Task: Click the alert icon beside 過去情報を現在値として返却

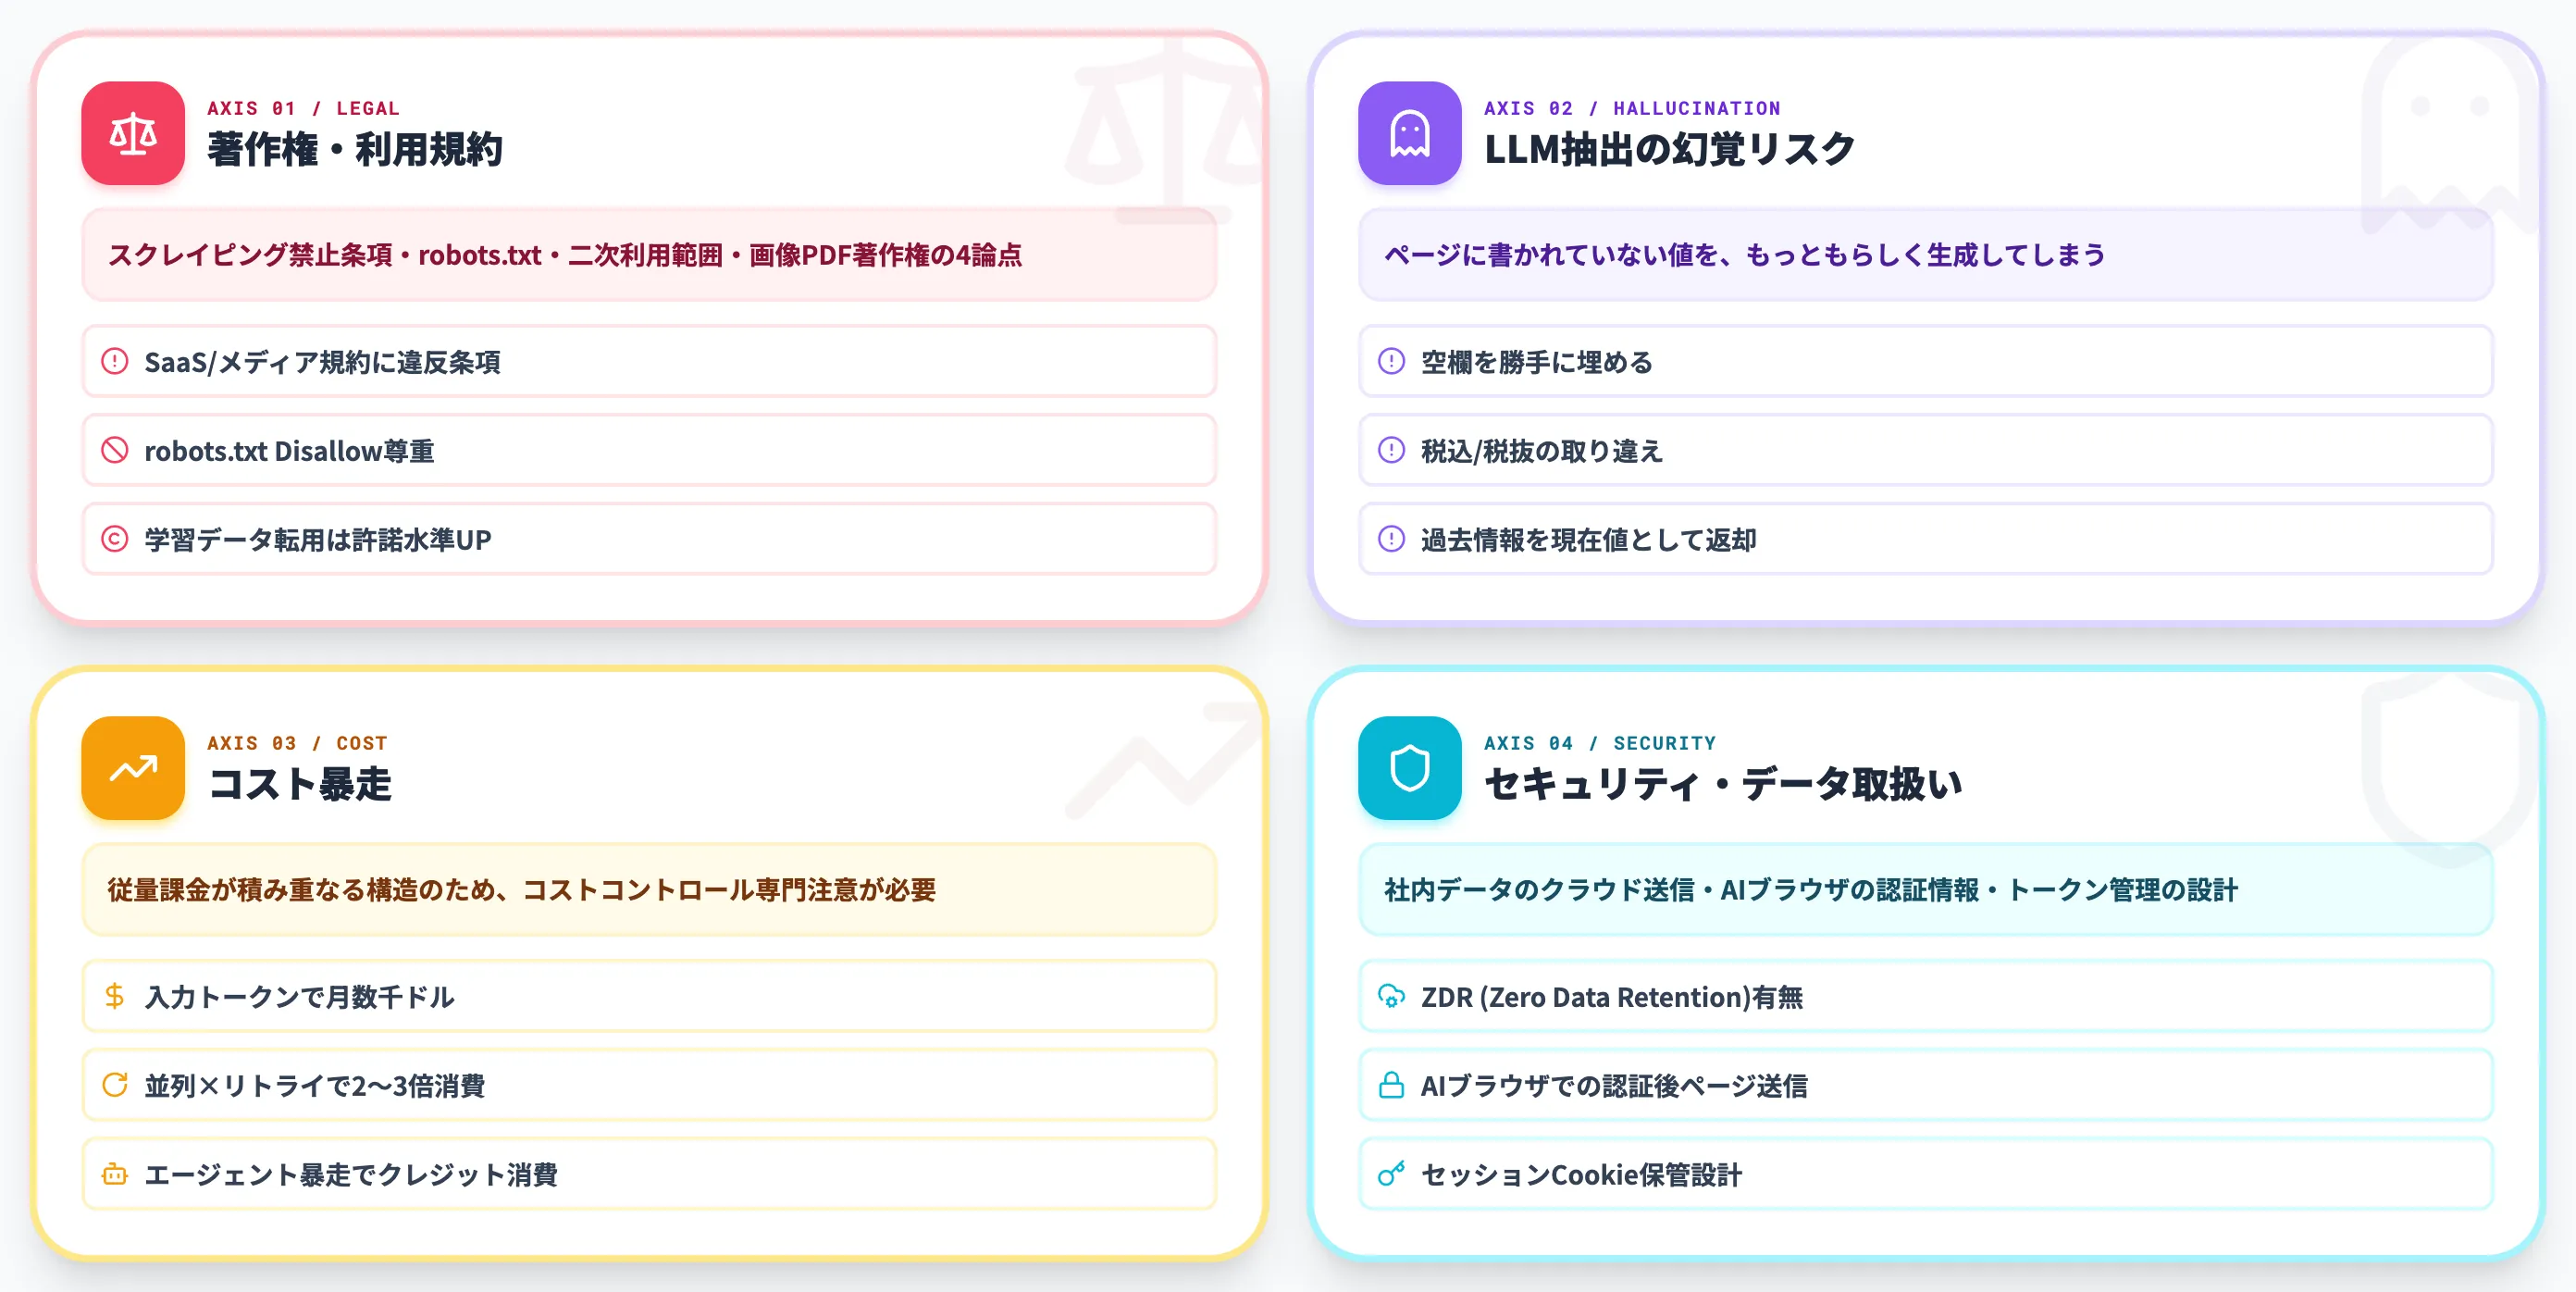Action: (x=1391, y=539)
